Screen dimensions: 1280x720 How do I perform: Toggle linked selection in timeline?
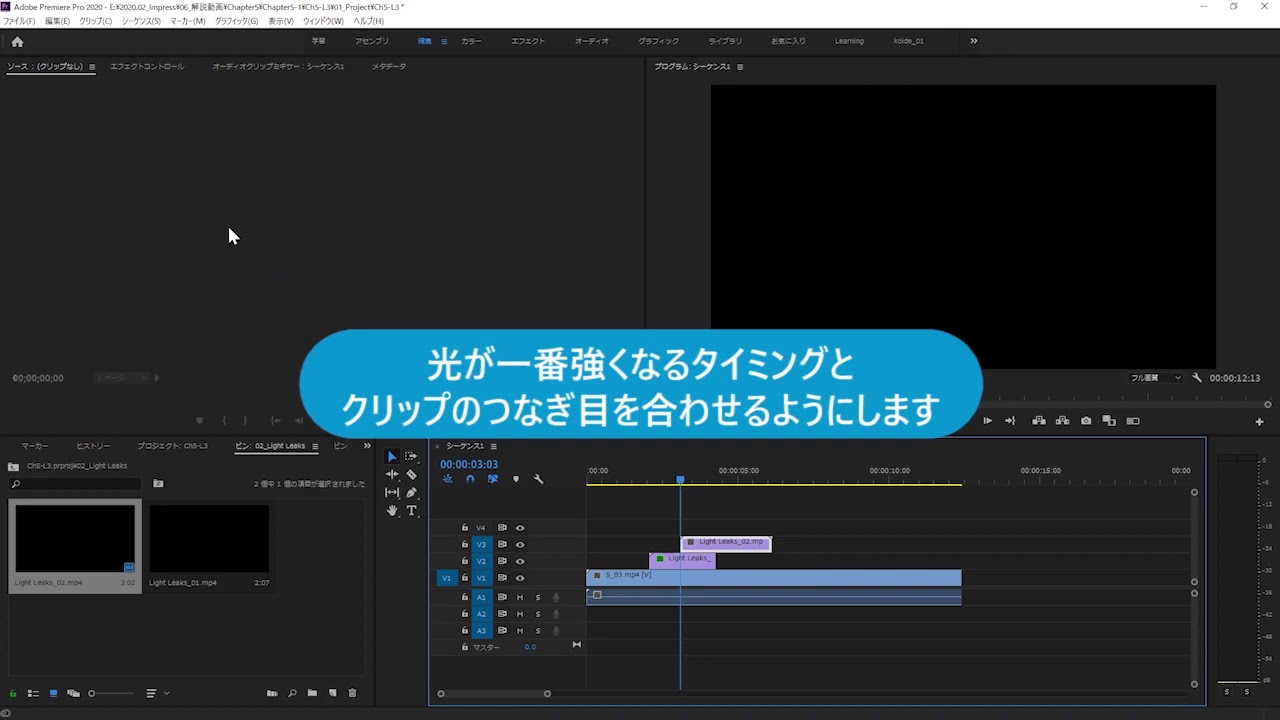[x=493, y=479]
